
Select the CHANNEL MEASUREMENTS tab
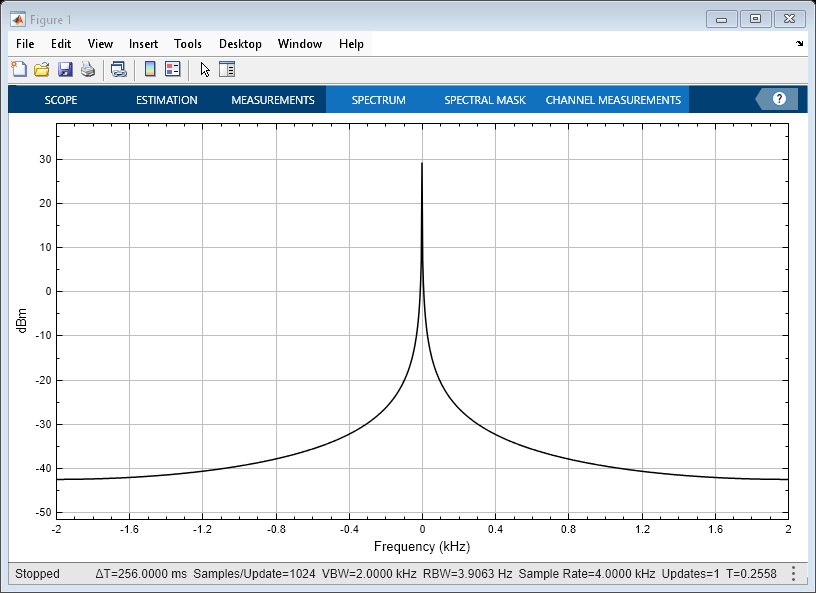(x=613, y=99)
